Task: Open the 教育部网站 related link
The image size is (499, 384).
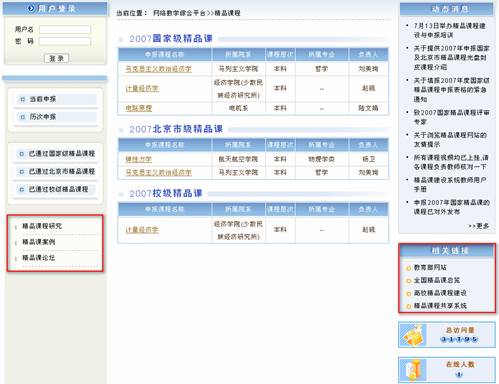Action: click(430, 267)
